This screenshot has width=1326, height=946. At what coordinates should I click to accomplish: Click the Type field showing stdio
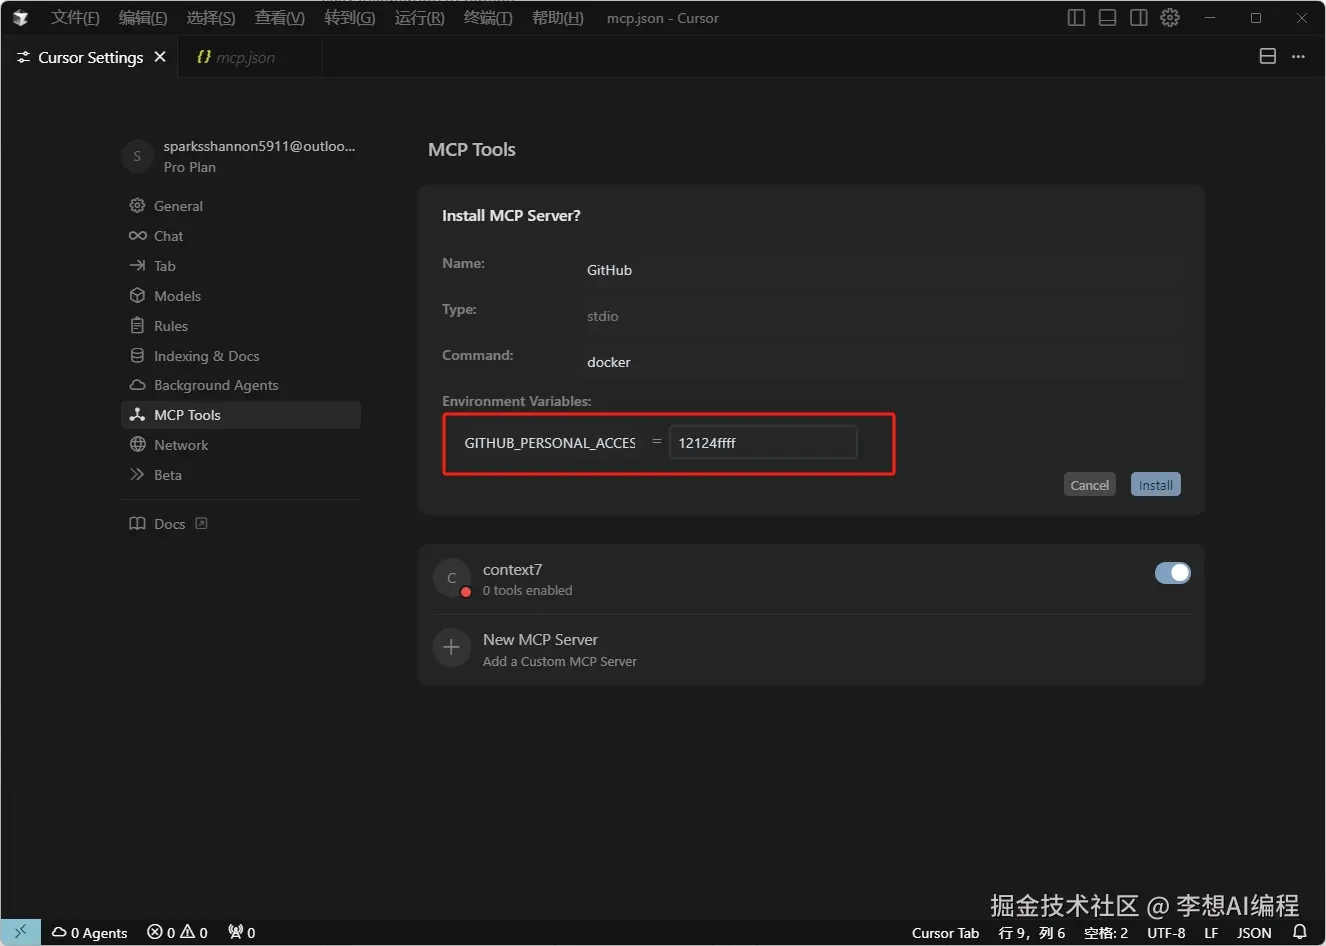[880, 316]
